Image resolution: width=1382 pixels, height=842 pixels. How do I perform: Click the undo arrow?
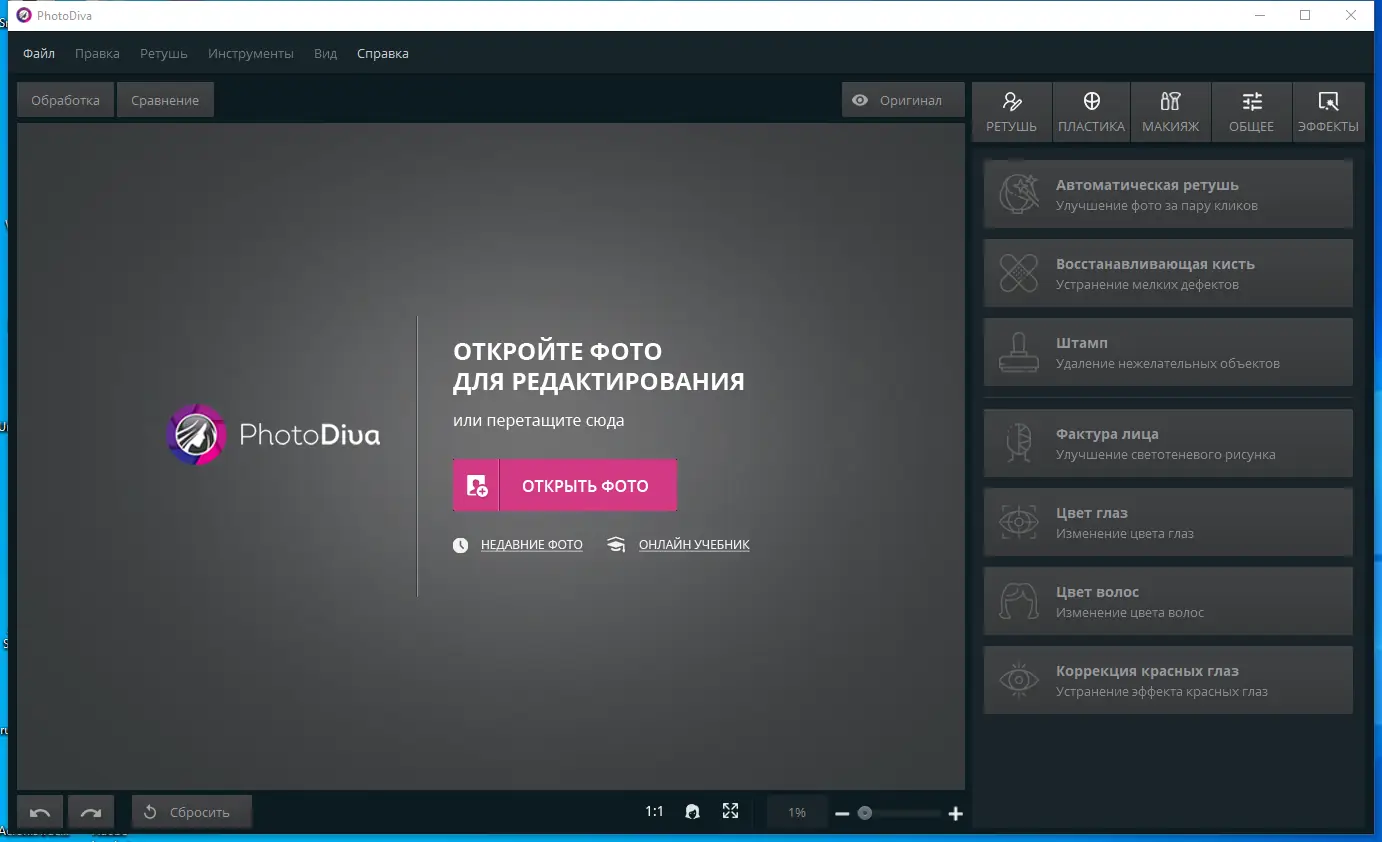point(39,811)
